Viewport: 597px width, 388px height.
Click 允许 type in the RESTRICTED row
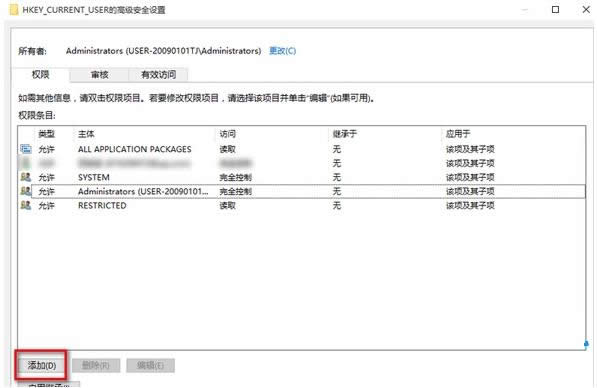point(46,206)
